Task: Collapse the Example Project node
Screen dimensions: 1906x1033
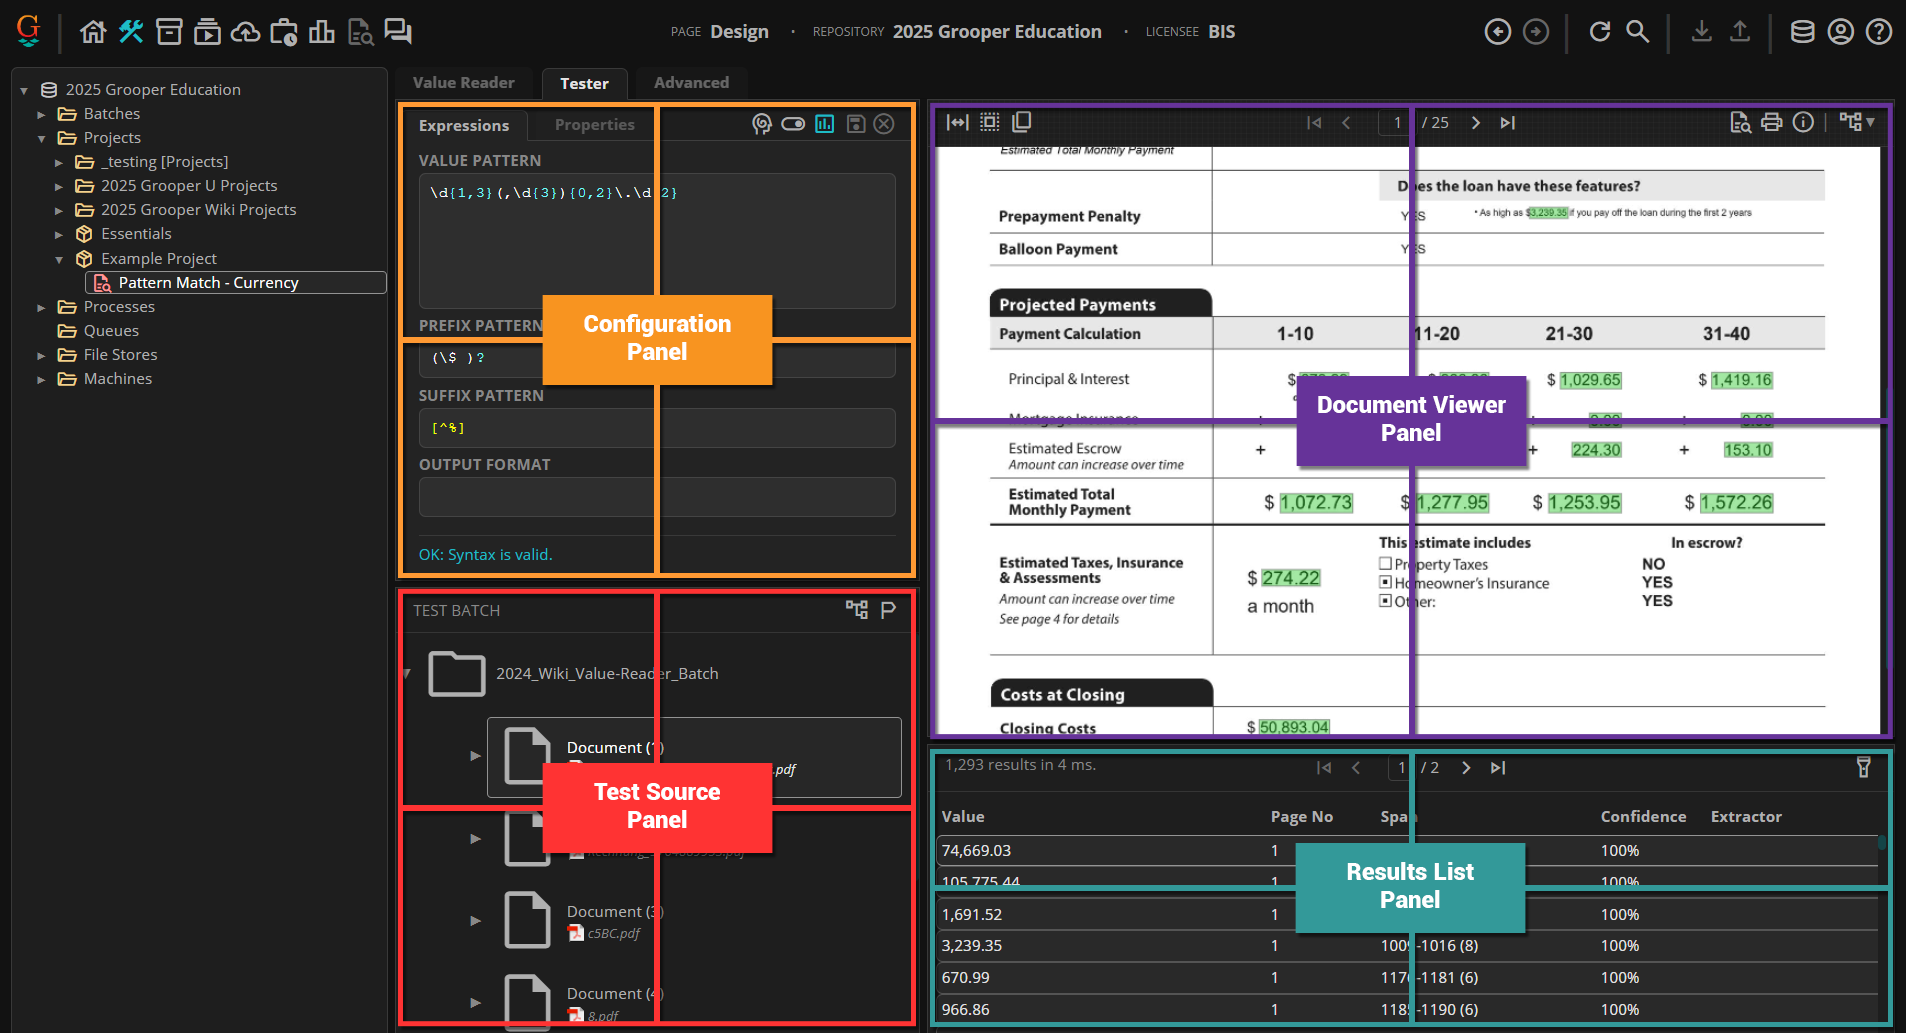Action: click(x=59, y=259)
